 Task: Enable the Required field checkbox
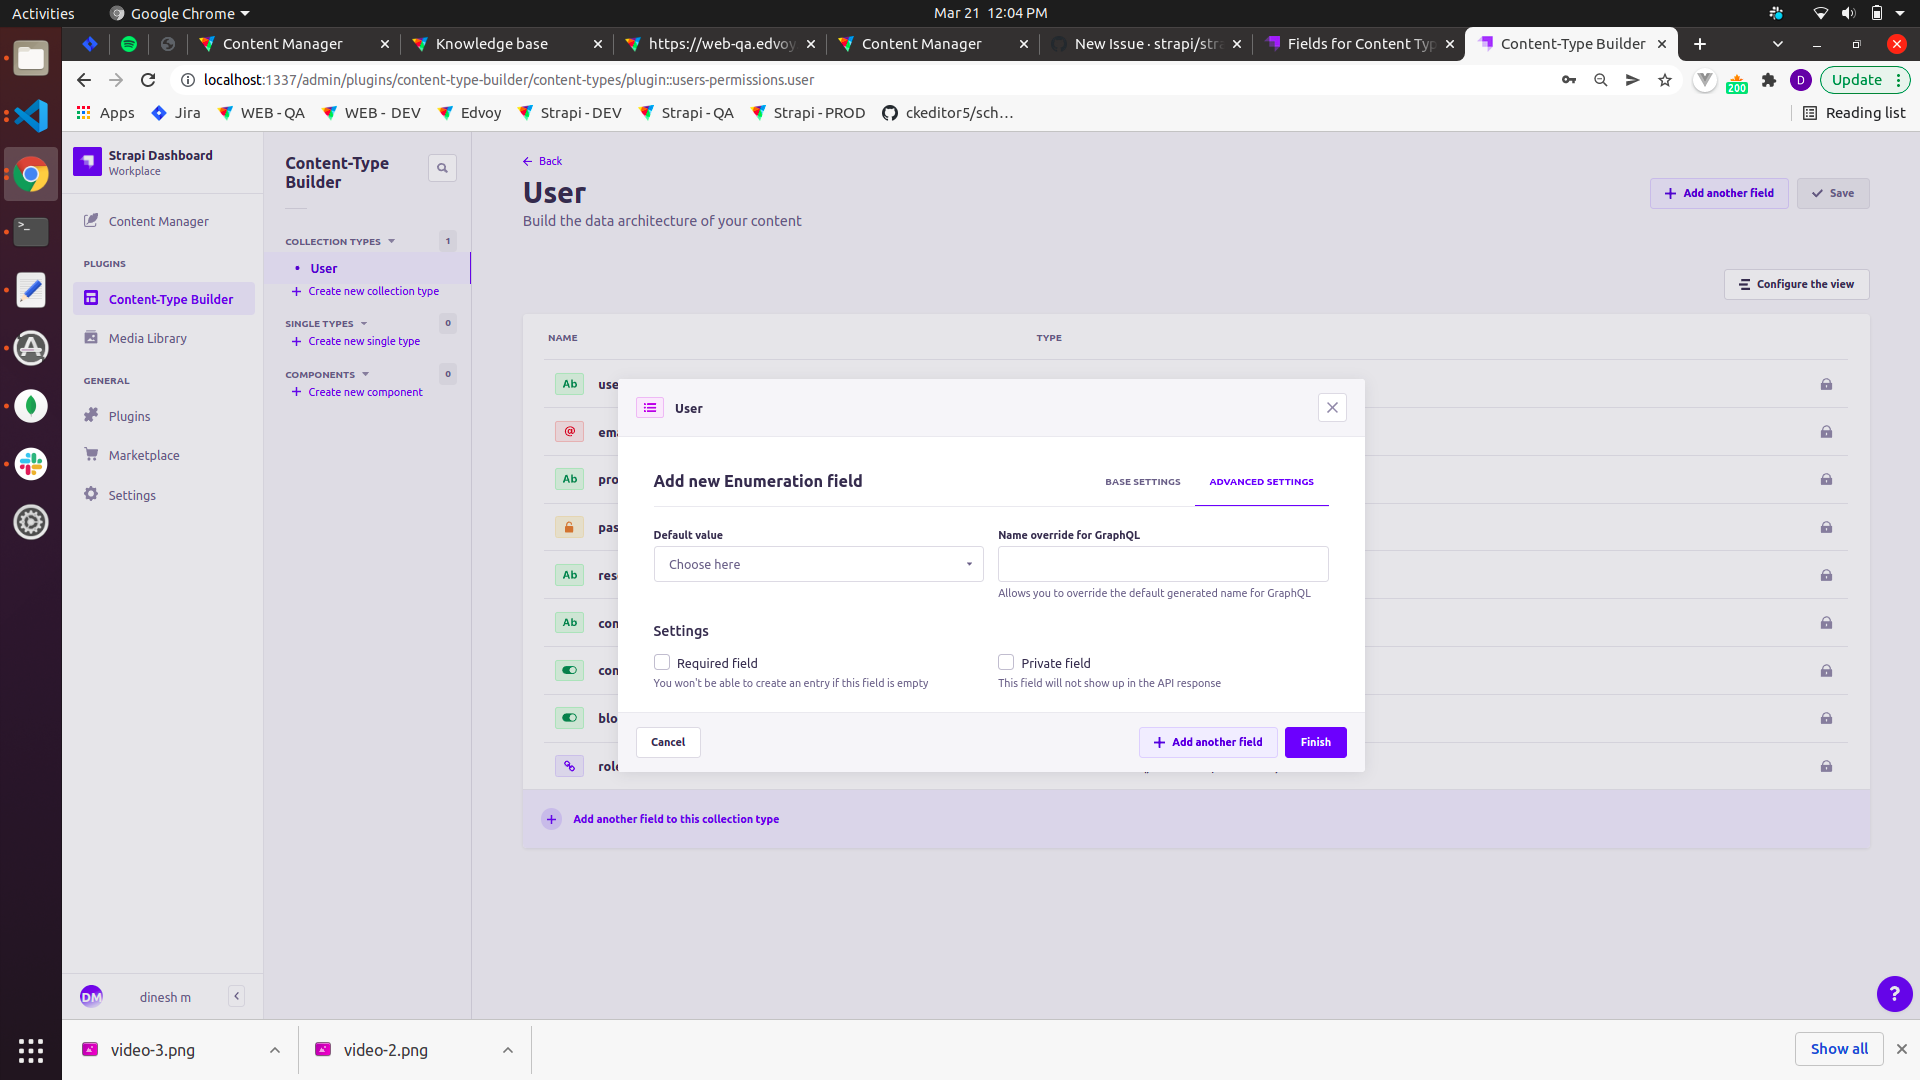(x=662, y=662)
